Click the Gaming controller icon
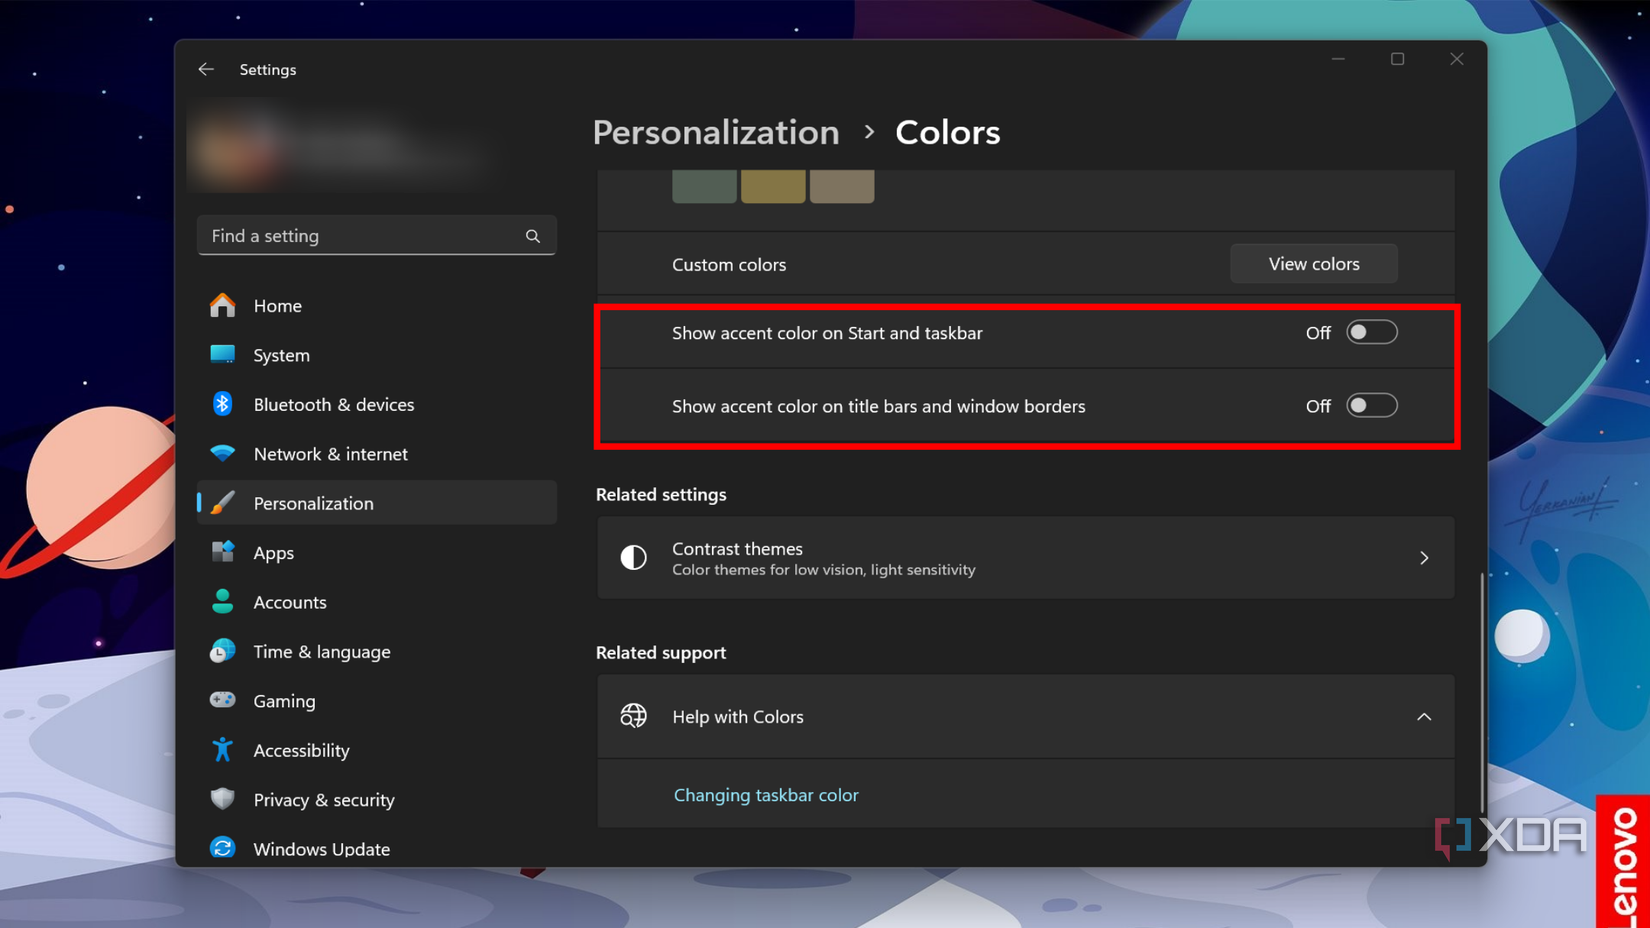 click(222, 700)
